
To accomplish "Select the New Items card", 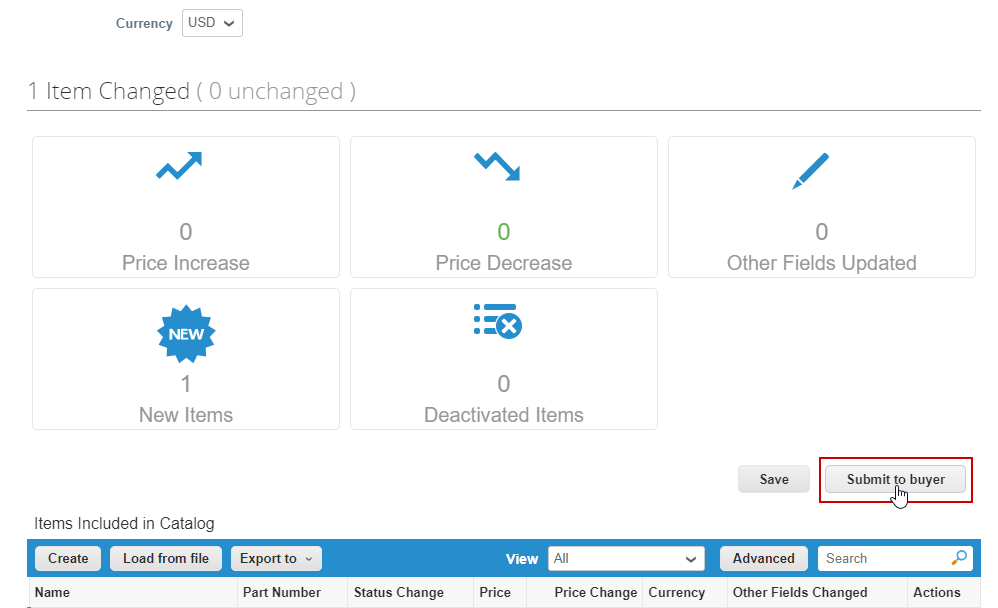I will click(x=186, y=359).
